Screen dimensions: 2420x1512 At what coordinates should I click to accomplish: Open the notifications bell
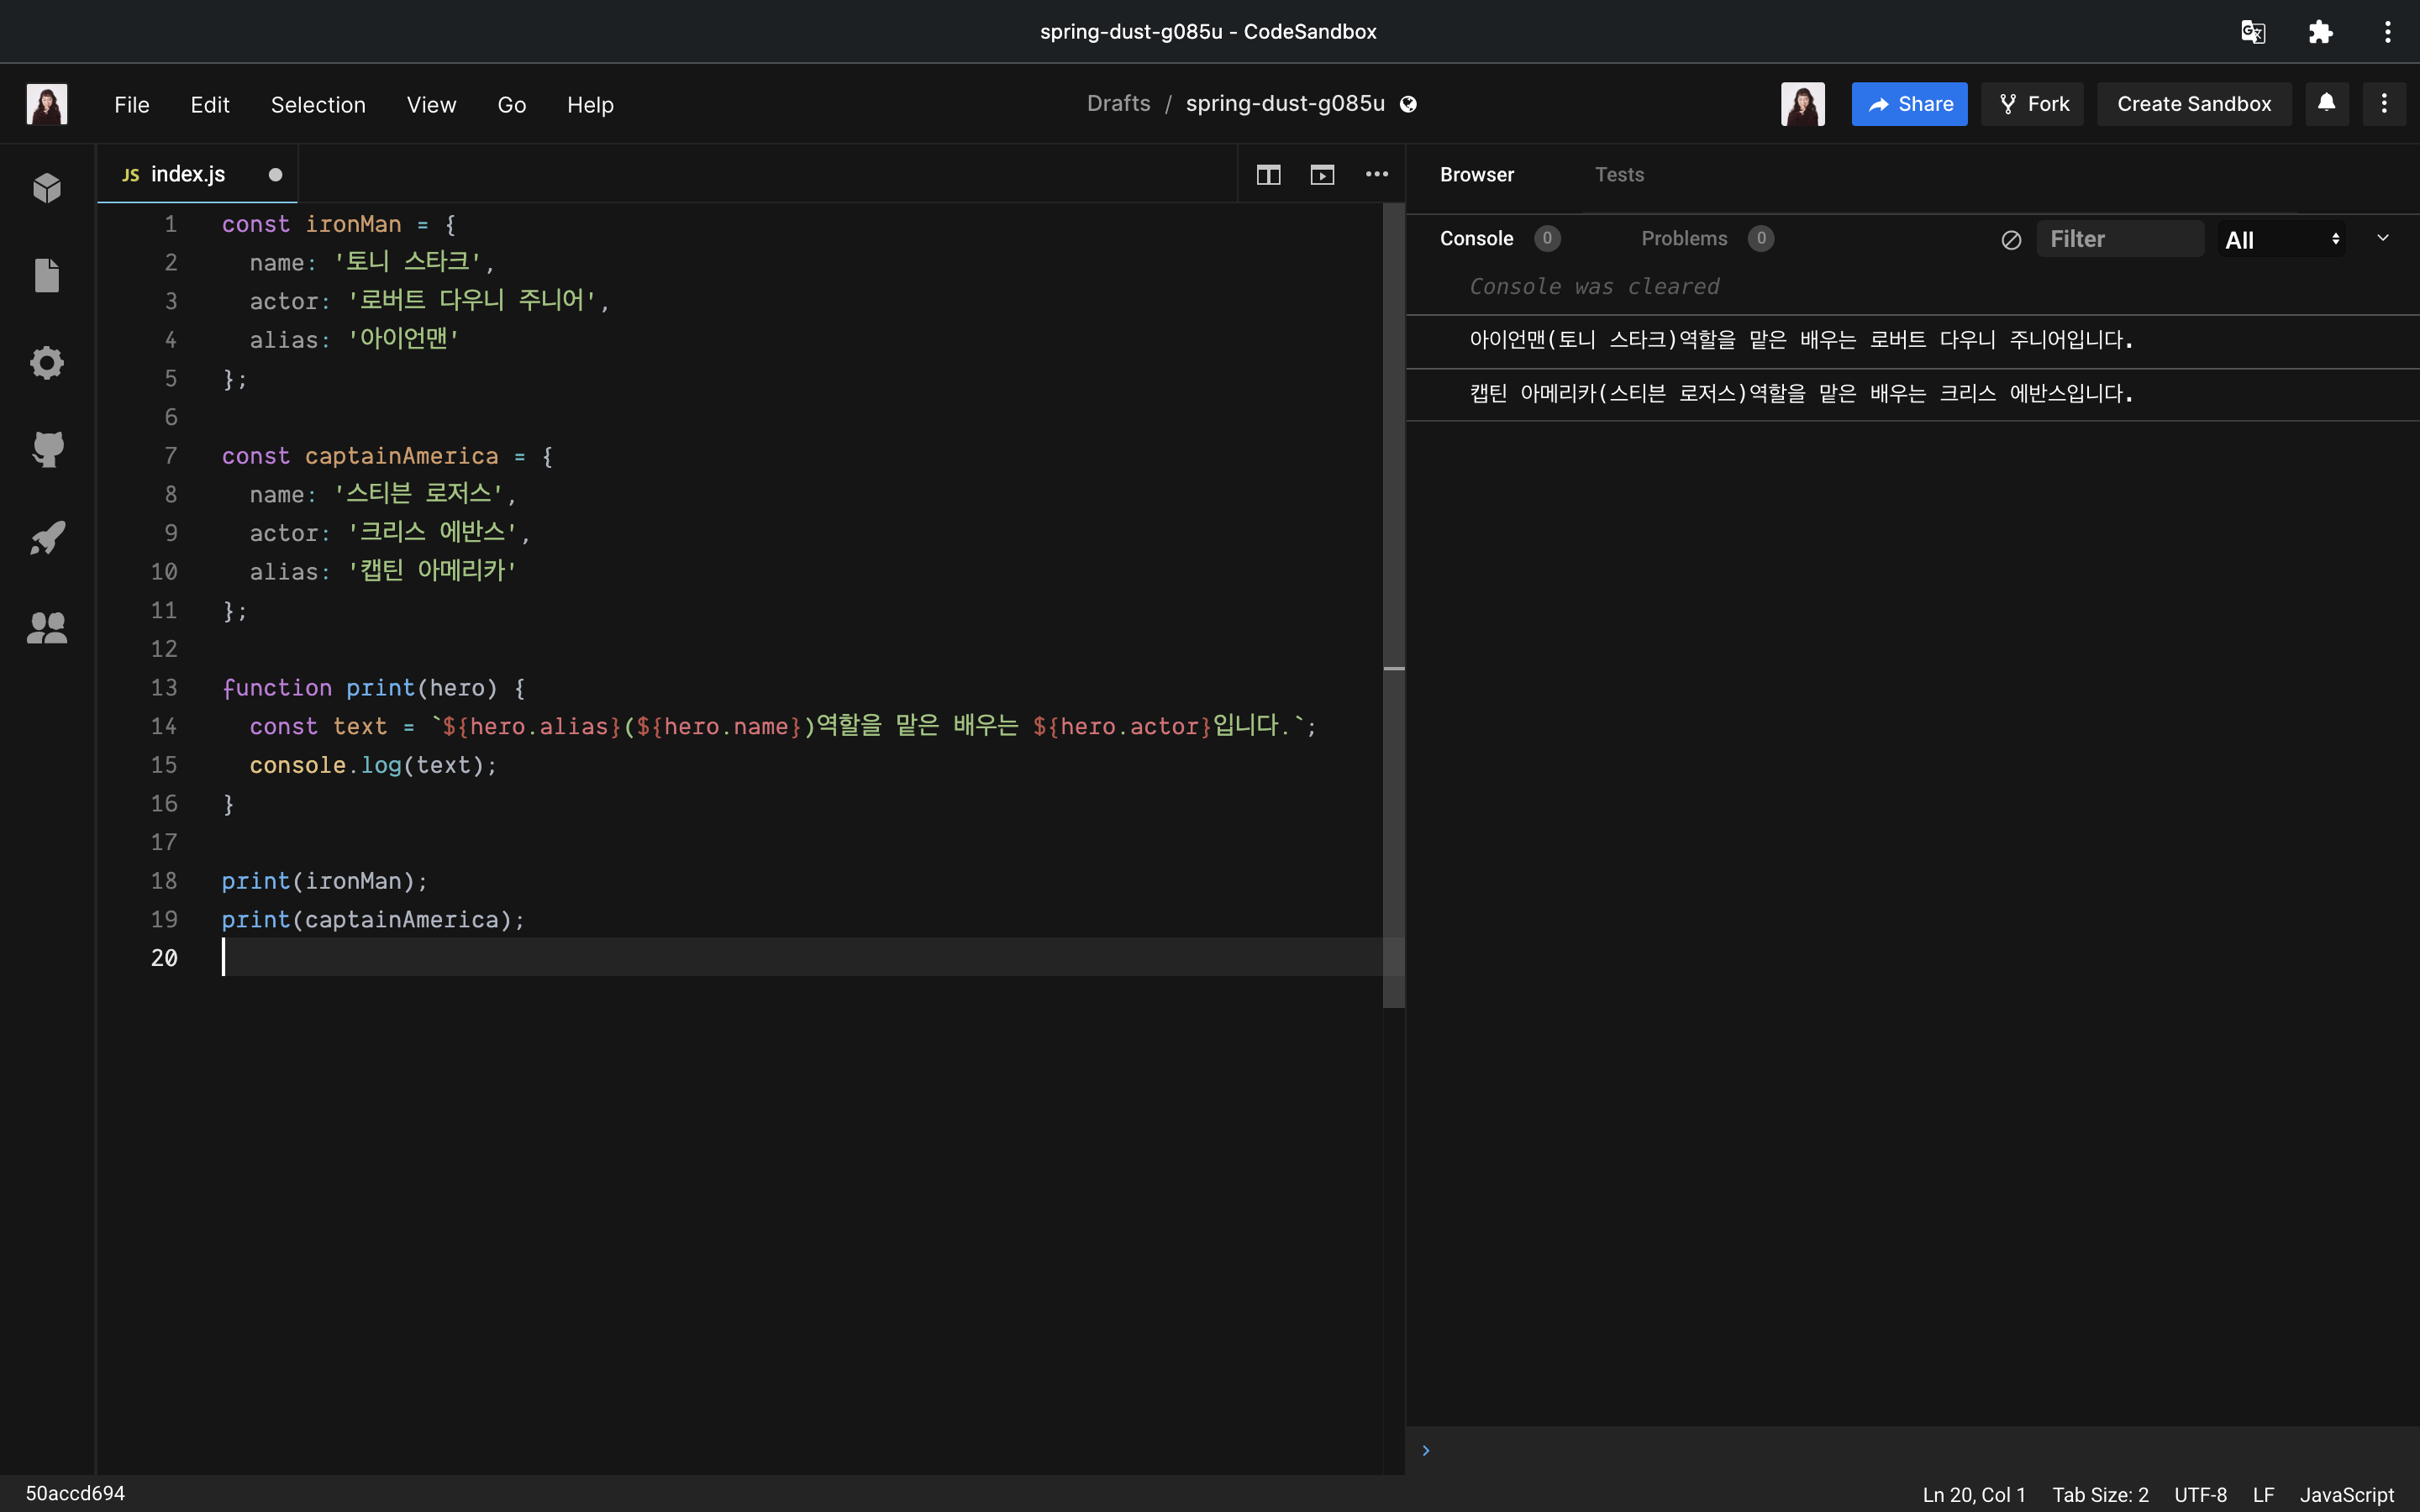pos(2327,103)
